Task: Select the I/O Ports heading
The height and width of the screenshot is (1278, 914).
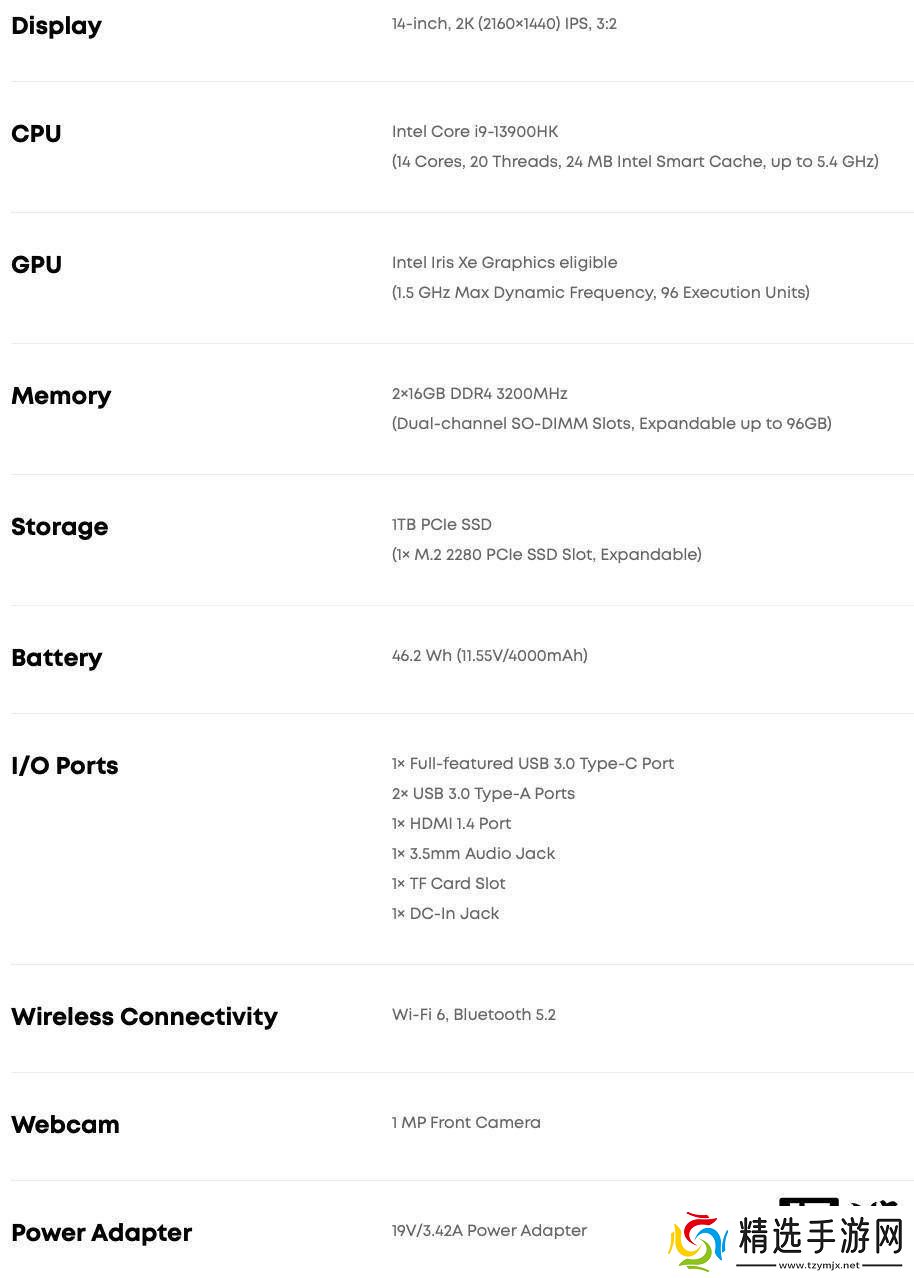Action: 64,766
